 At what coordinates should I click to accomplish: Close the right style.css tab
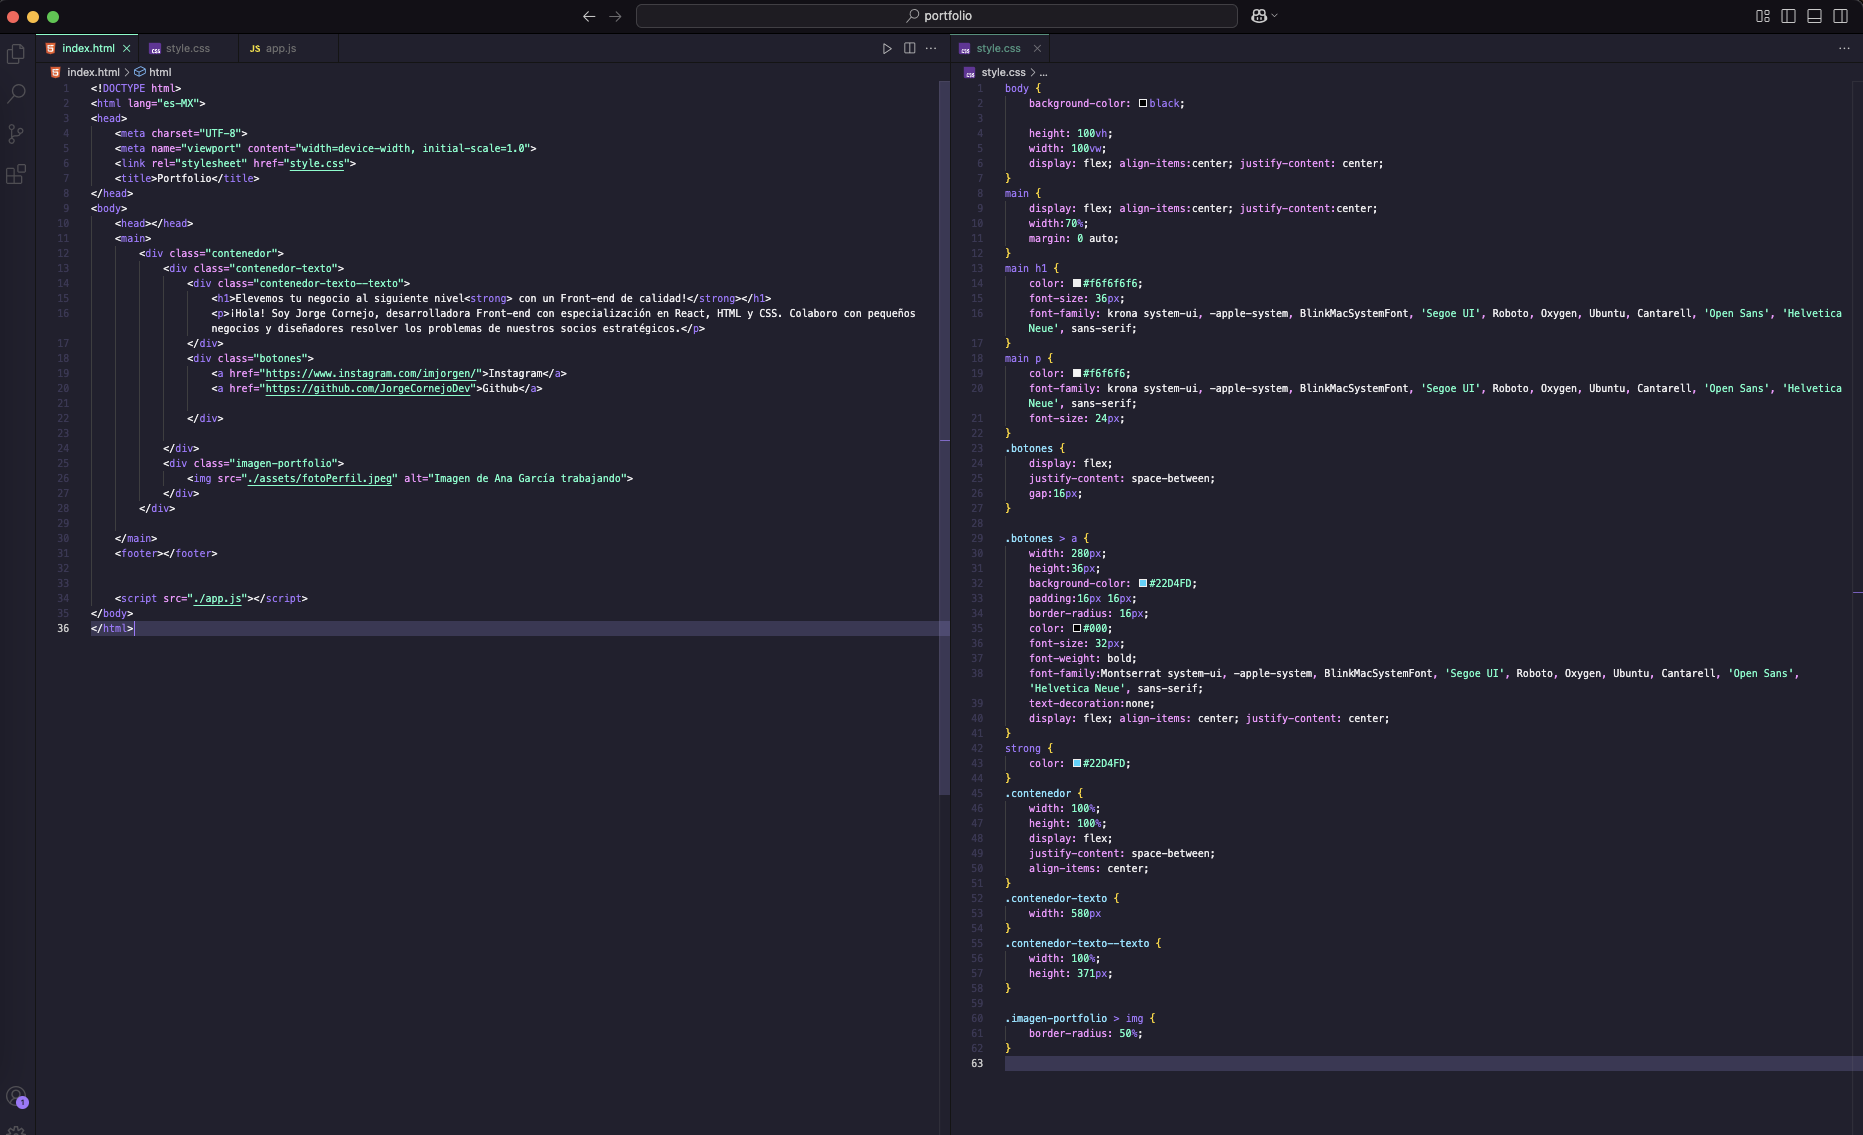click(1037, 48)
